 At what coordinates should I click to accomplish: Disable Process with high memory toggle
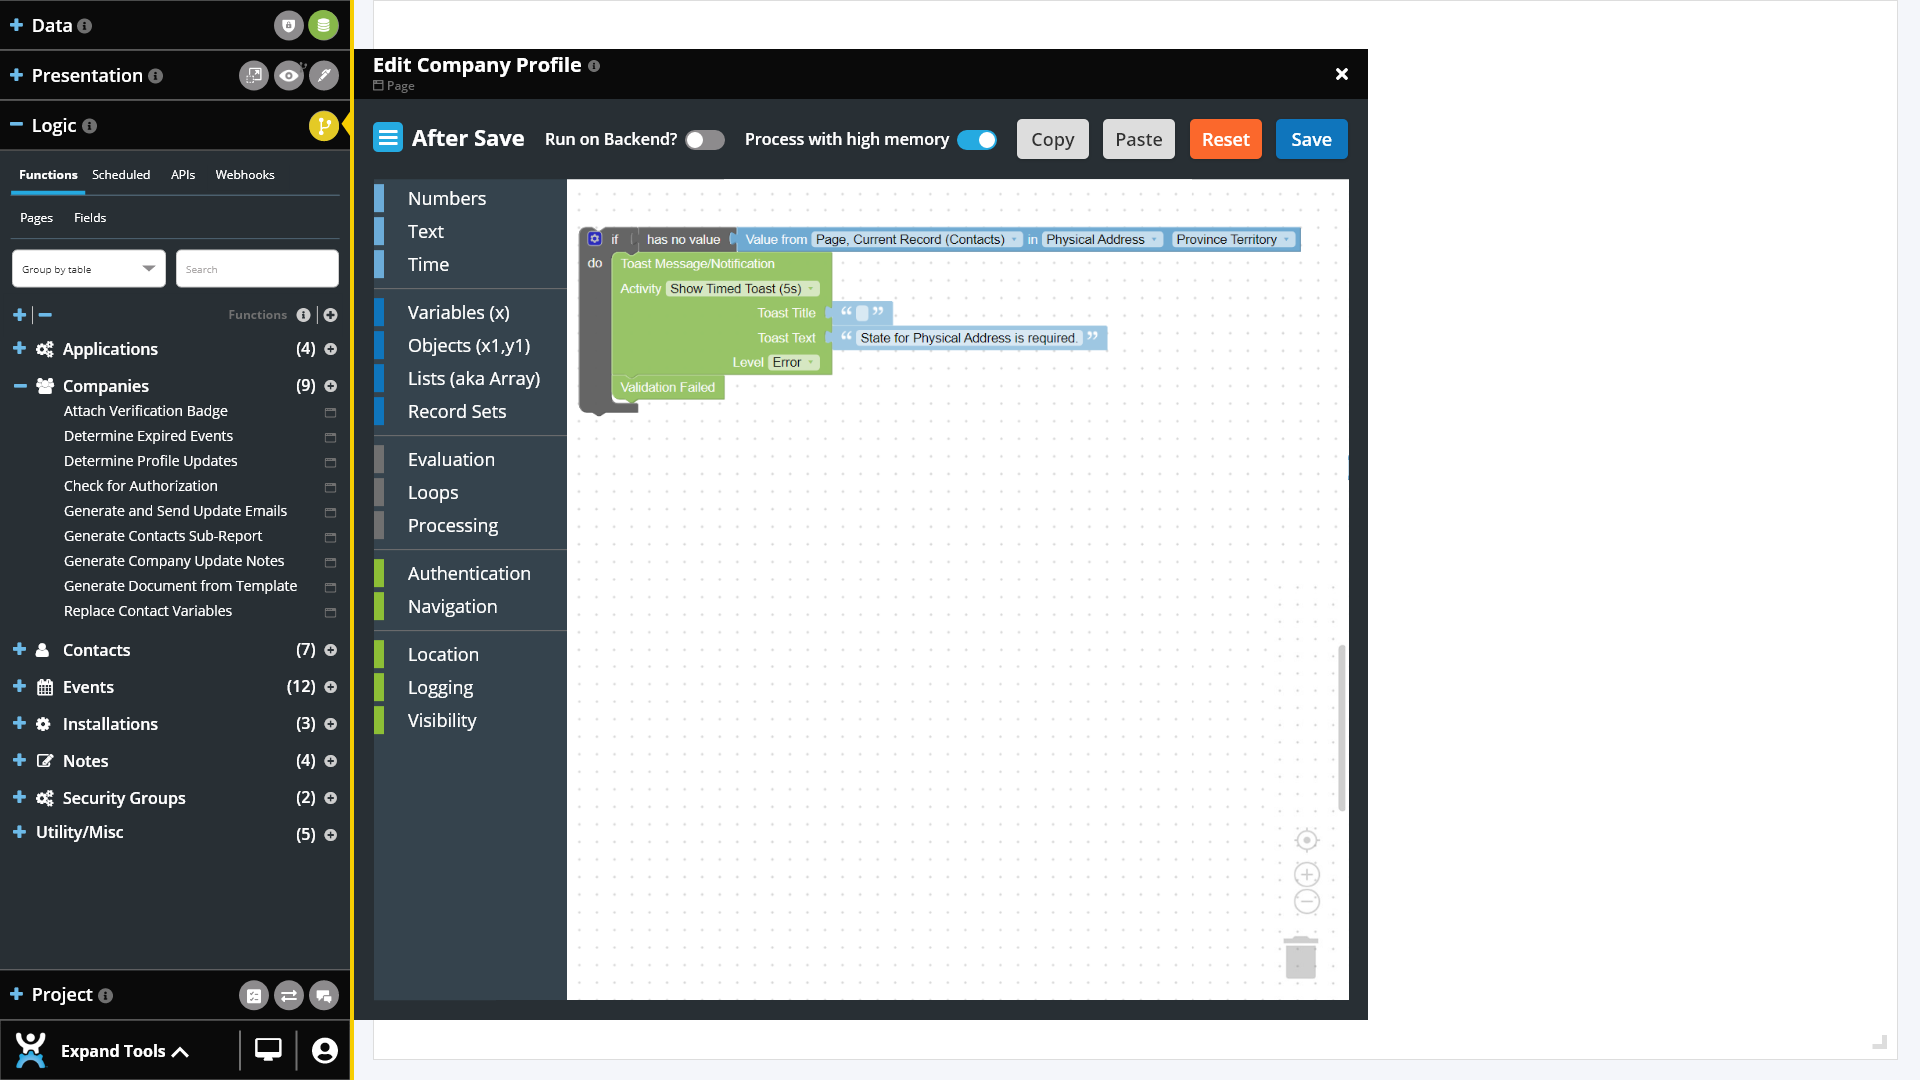coord(976,140)
